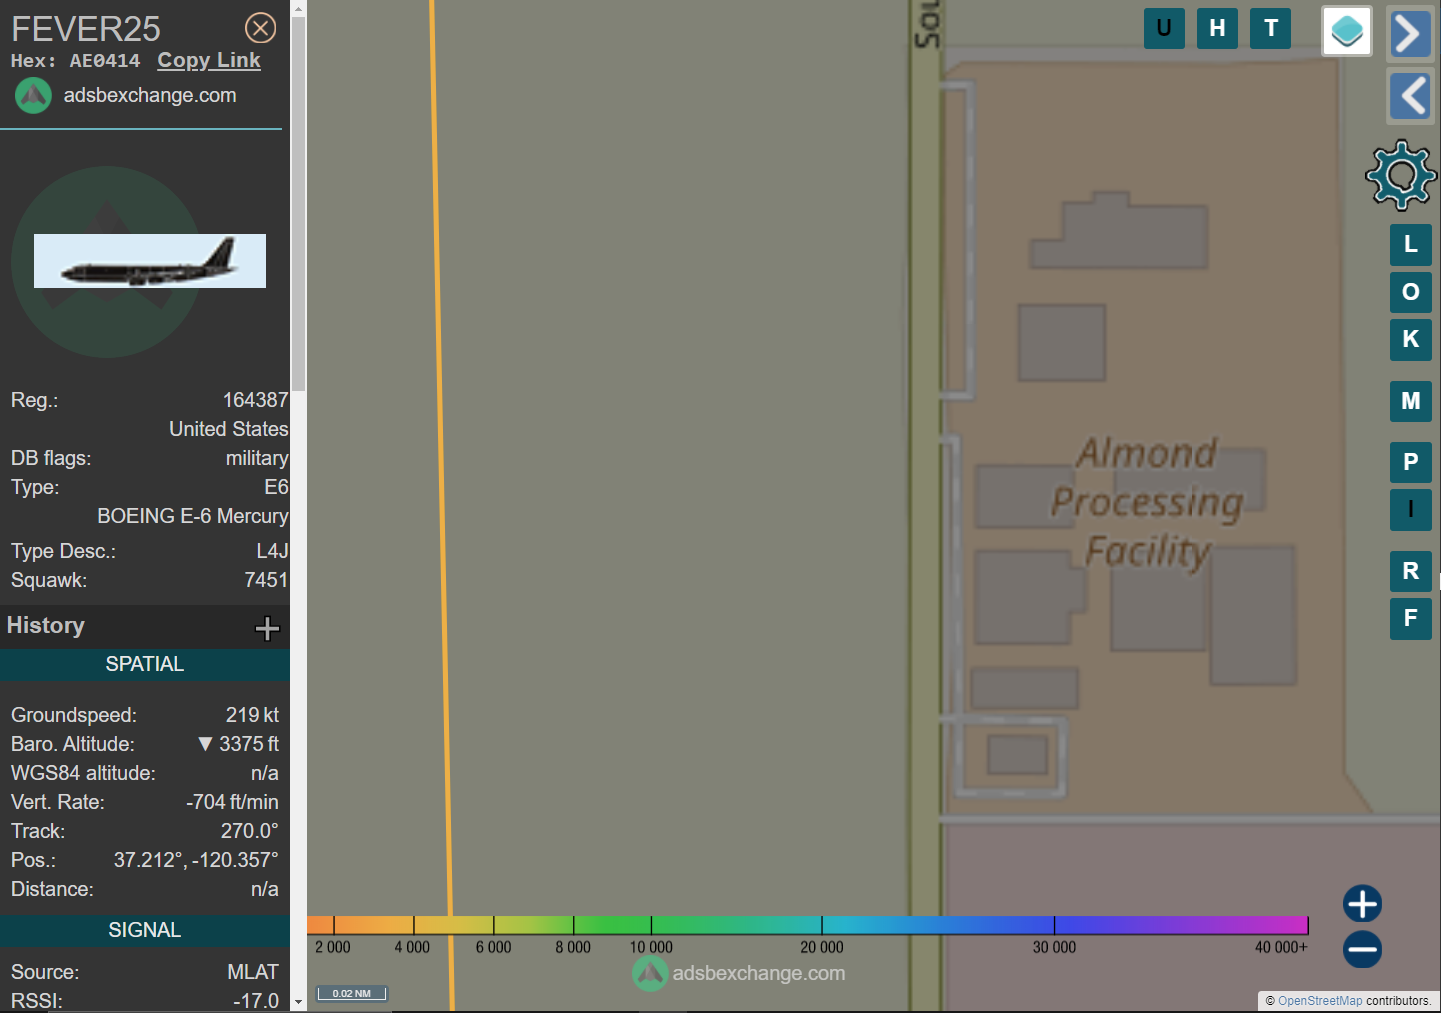Screen dimensions: 1441x1013
Task: Click the Almond Processing Facility map label
Action: tap(1147, 502)
